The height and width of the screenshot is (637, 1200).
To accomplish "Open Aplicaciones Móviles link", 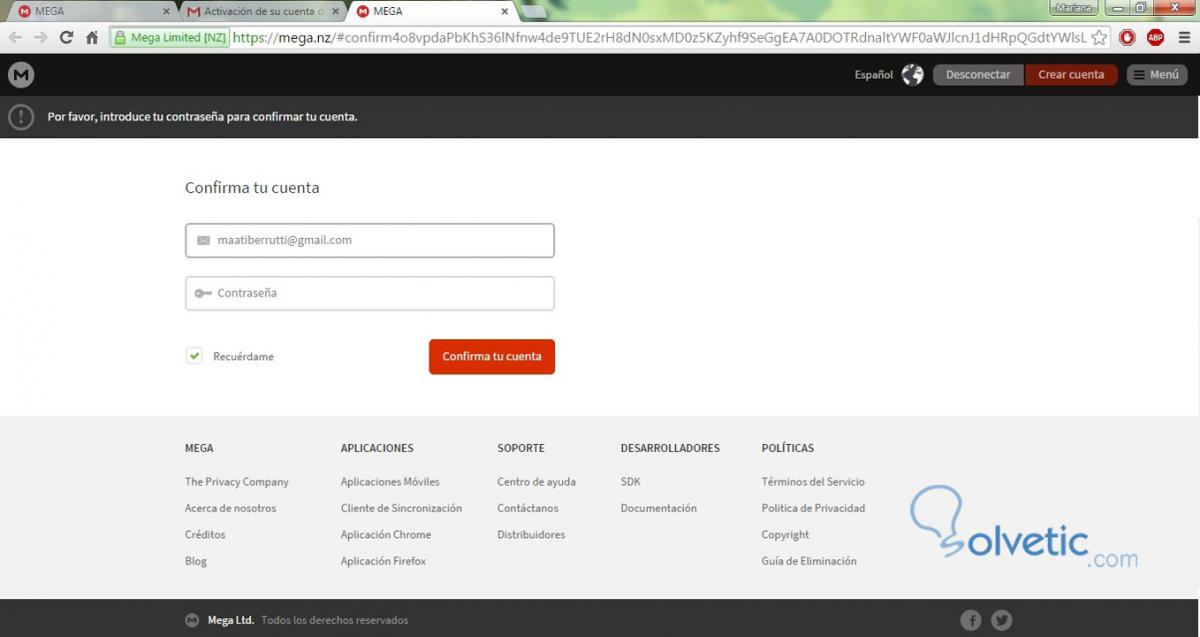I will point(390,482).
